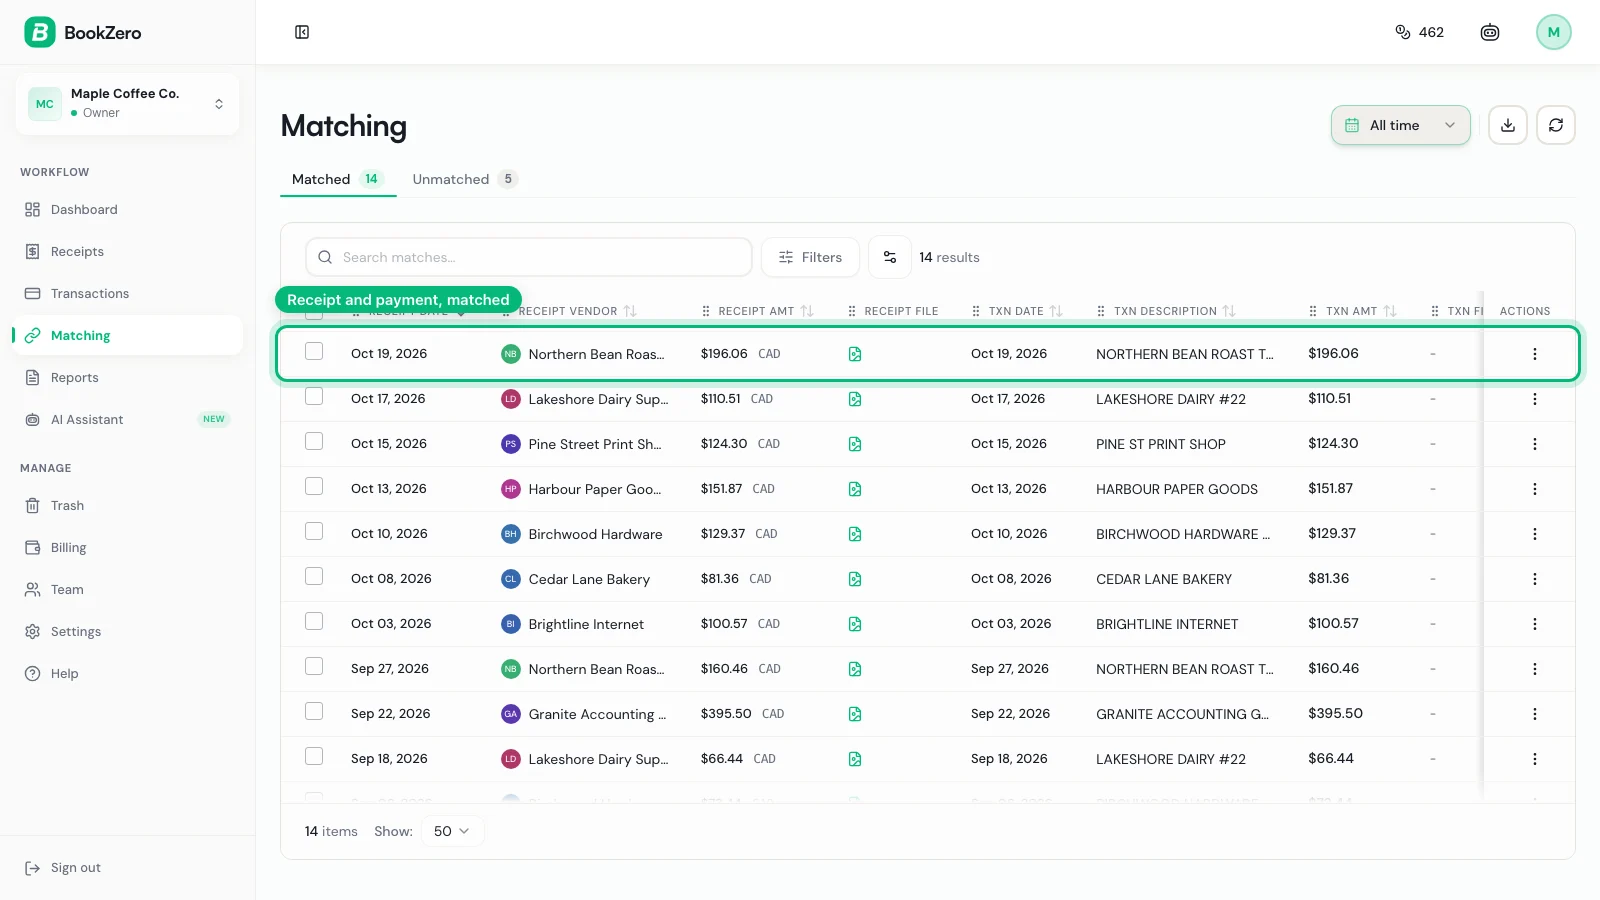Screen dimensions: 1600x900
Task: Focus the Search matches field
Action: [529, 257]
